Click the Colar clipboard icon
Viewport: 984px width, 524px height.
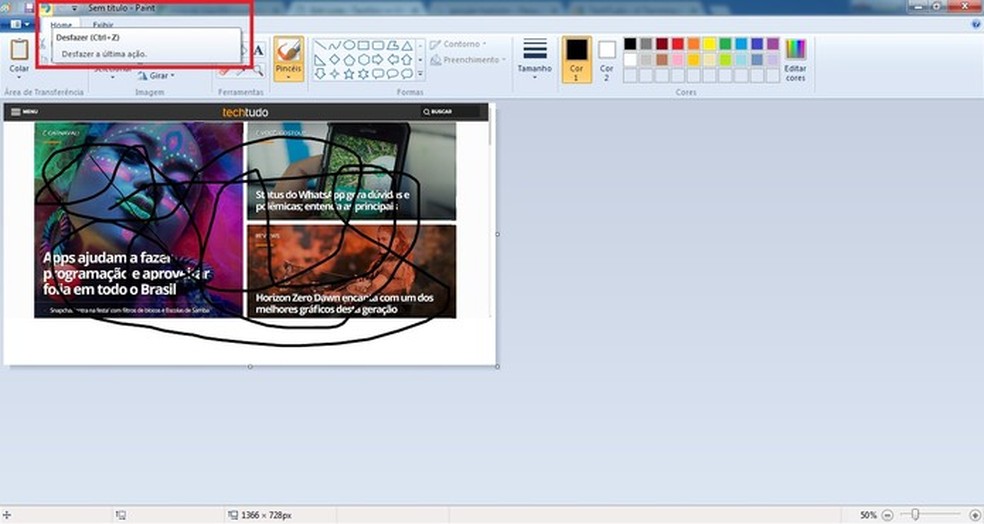[x=19, y=50]
